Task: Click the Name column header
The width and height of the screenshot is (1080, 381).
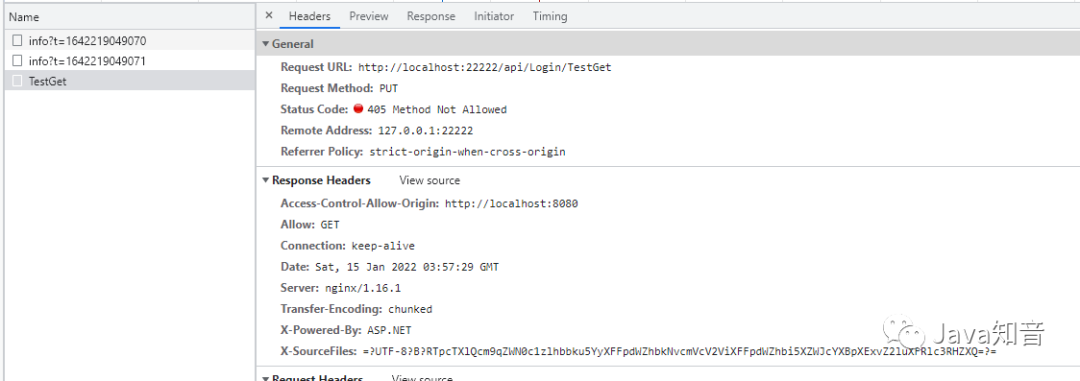Action: coord(129,17)
